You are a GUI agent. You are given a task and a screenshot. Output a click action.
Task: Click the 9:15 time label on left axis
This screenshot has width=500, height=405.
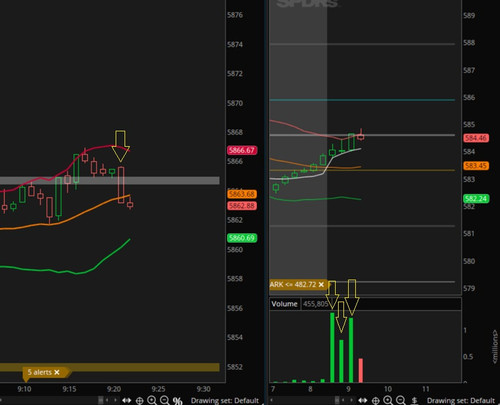click(x=69, y=389)
